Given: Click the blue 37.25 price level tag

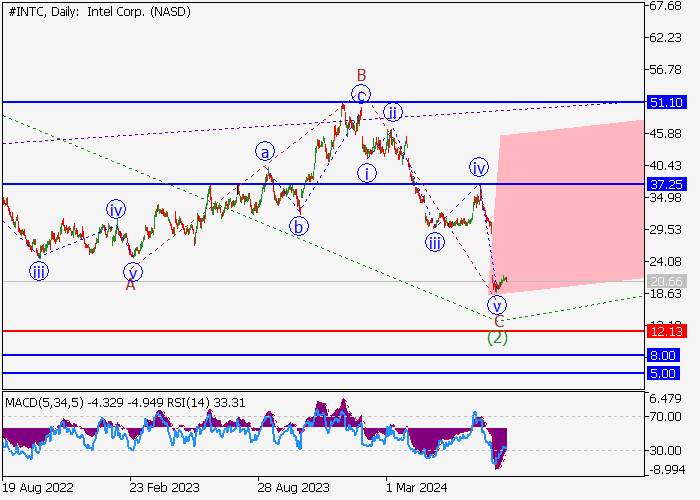Looking at the screenshot, I should (667, 184).
